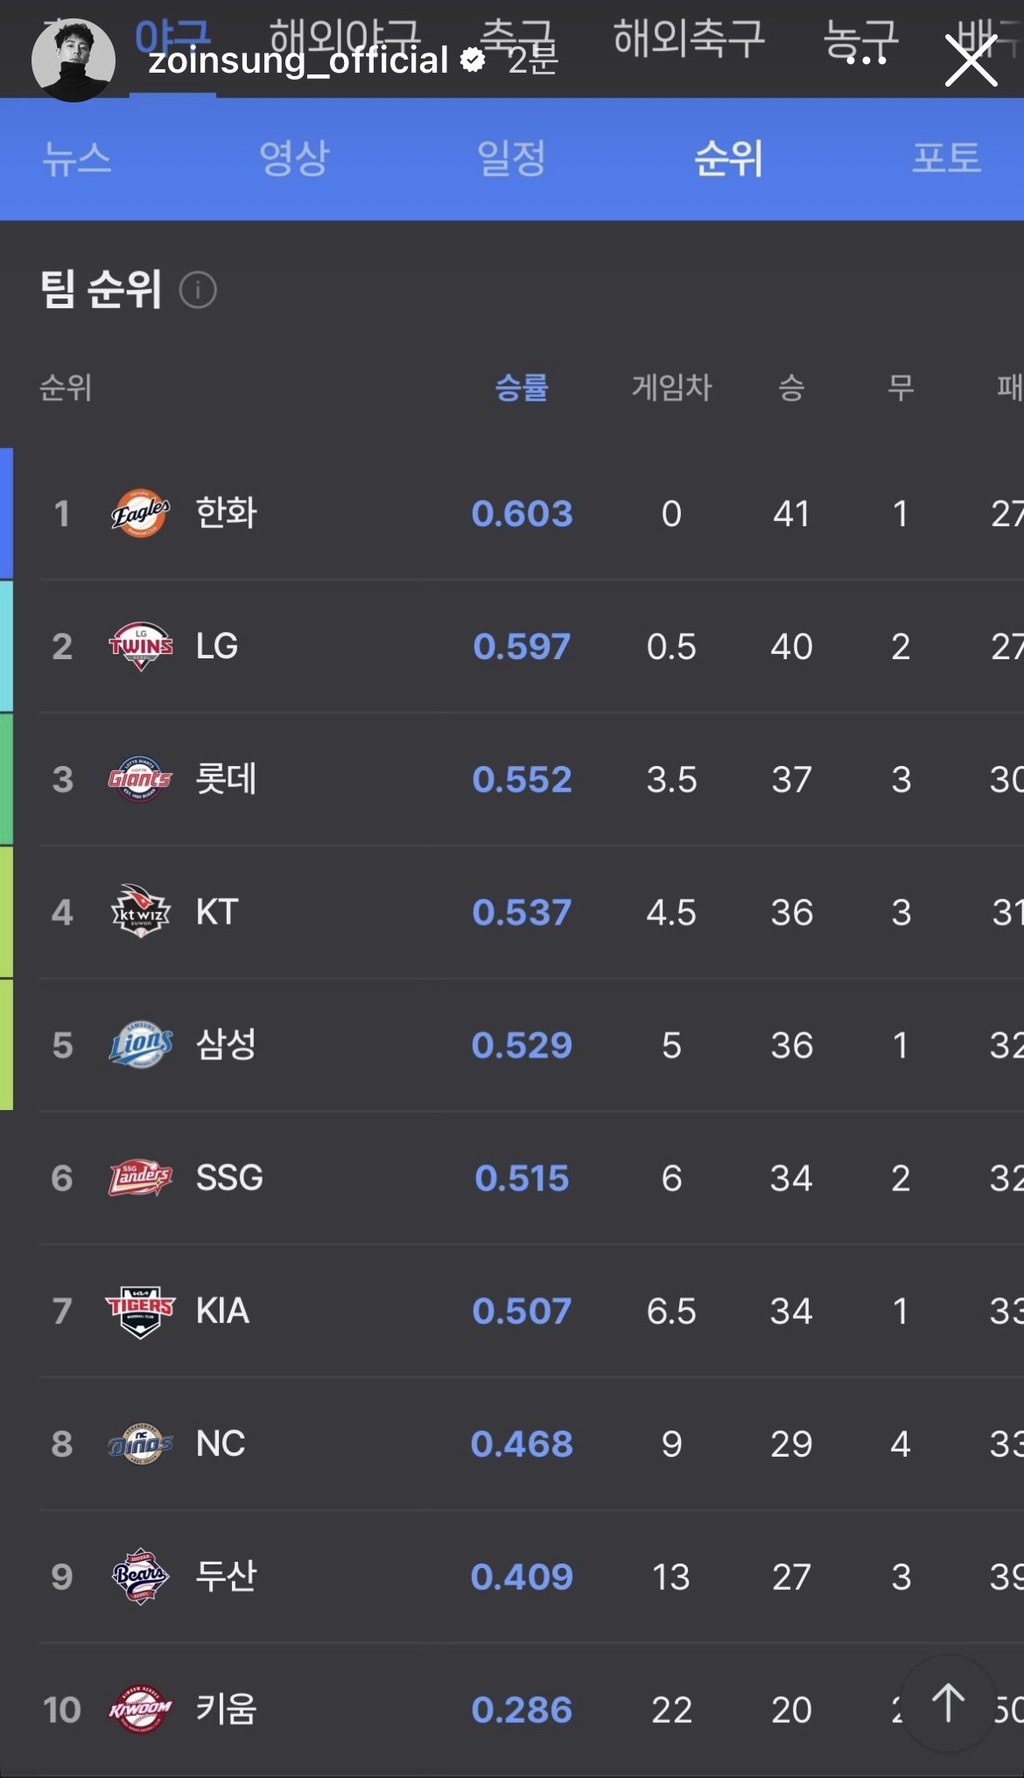The image size is (1024, 1778).
Task: Open team ranking info icon
Action: coord(198,291)
